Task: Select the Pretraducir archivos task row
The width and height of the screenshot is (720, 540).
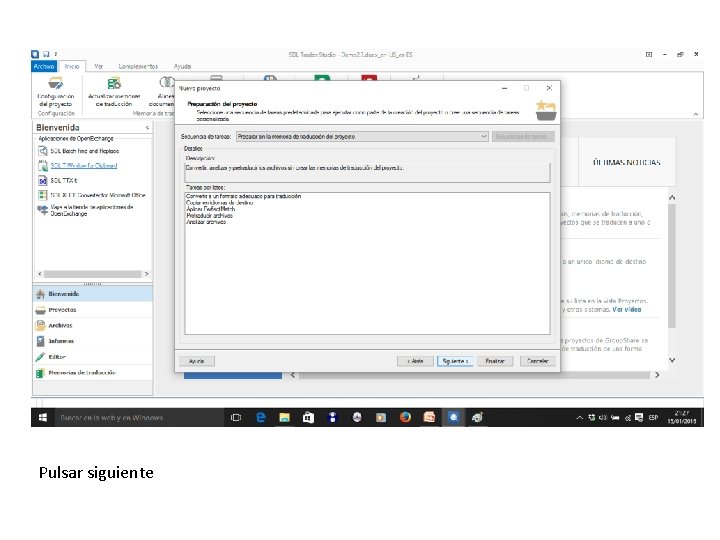Action: point(209,215)
